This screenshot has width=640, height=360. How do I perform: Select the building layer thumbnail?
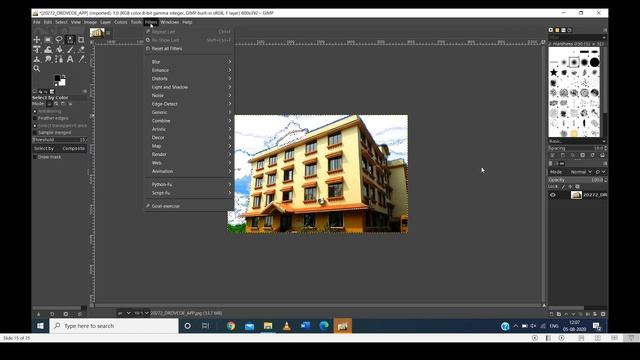[x=576, y=195]
